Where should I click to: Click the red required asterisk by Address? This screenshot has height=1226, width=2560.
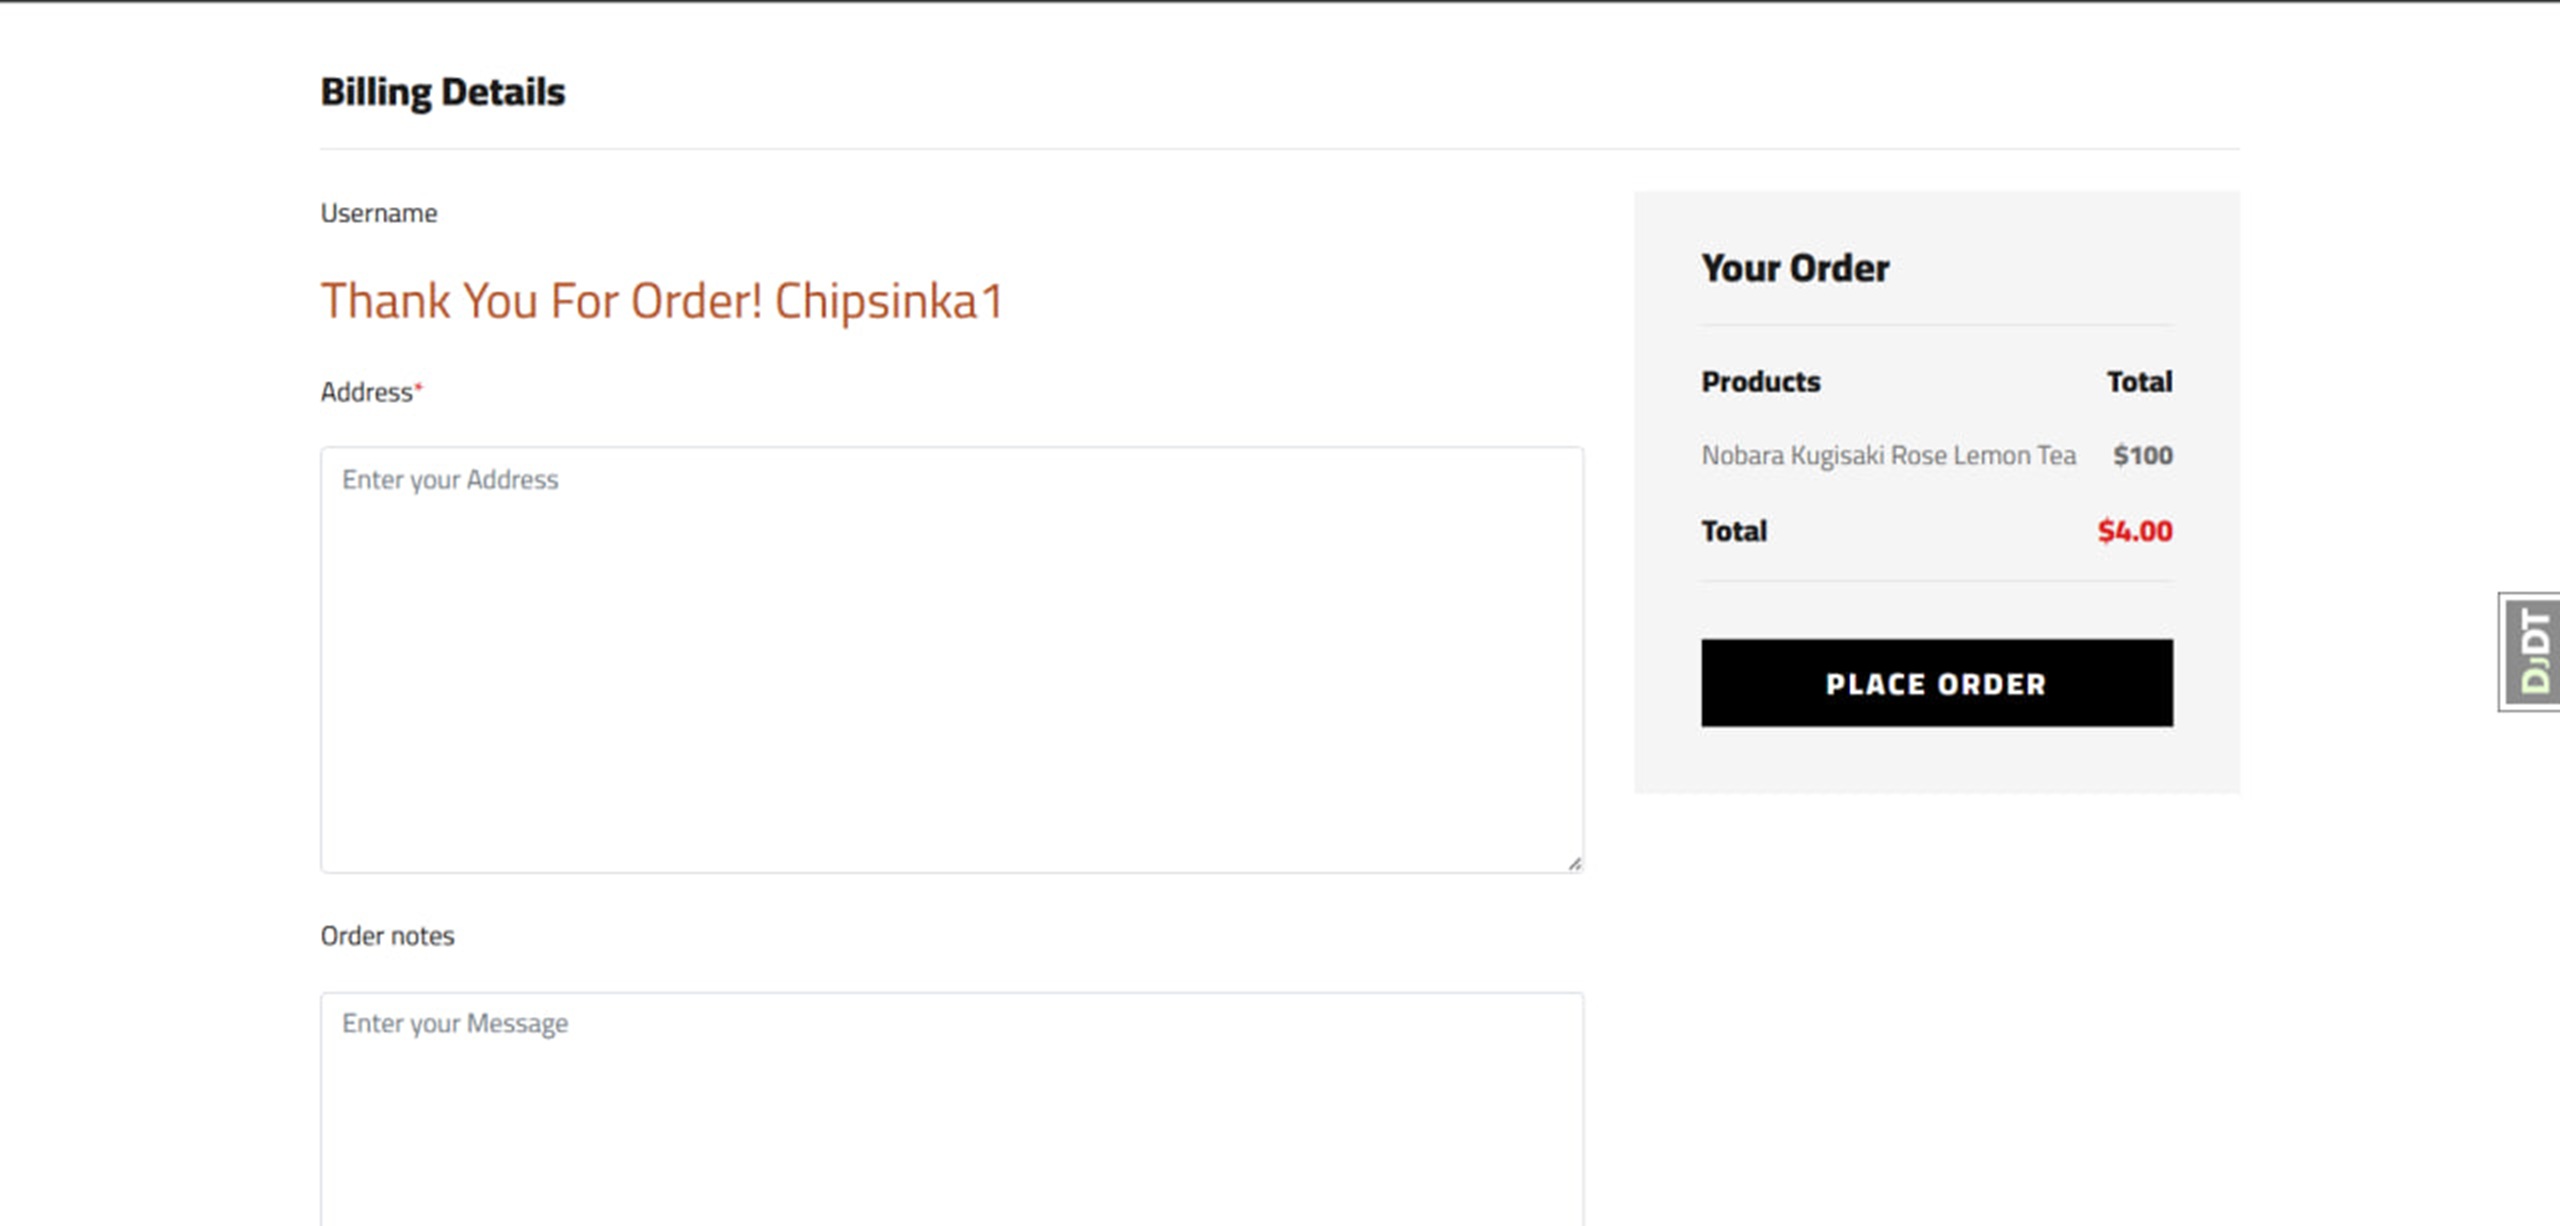tap(419, 386)
